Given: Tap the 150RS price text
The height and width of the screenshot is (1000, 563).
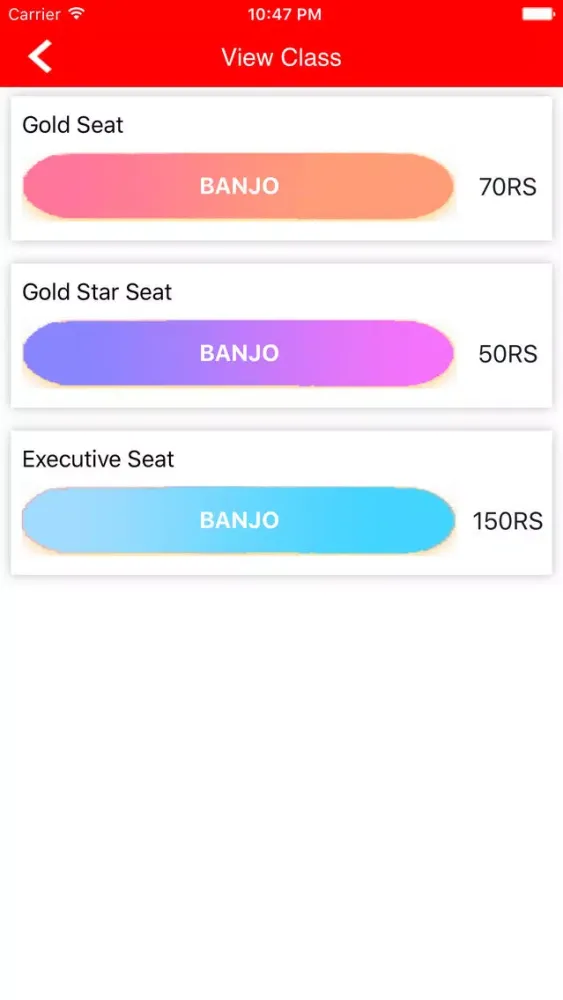Looking at the screenshot, I should [x=508, y=521].
